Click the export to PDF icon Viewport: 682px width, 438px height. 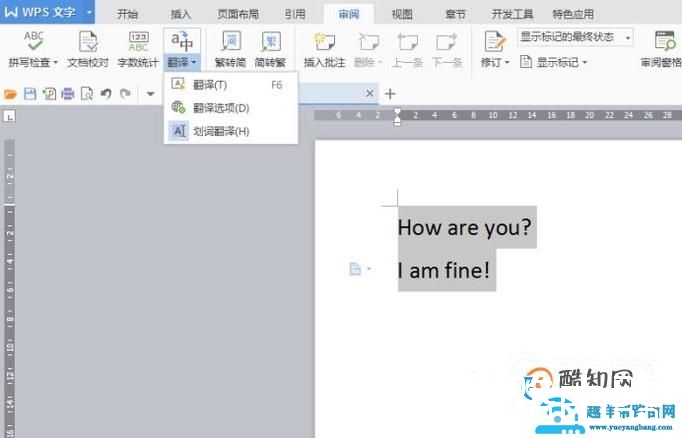(49, 94)
